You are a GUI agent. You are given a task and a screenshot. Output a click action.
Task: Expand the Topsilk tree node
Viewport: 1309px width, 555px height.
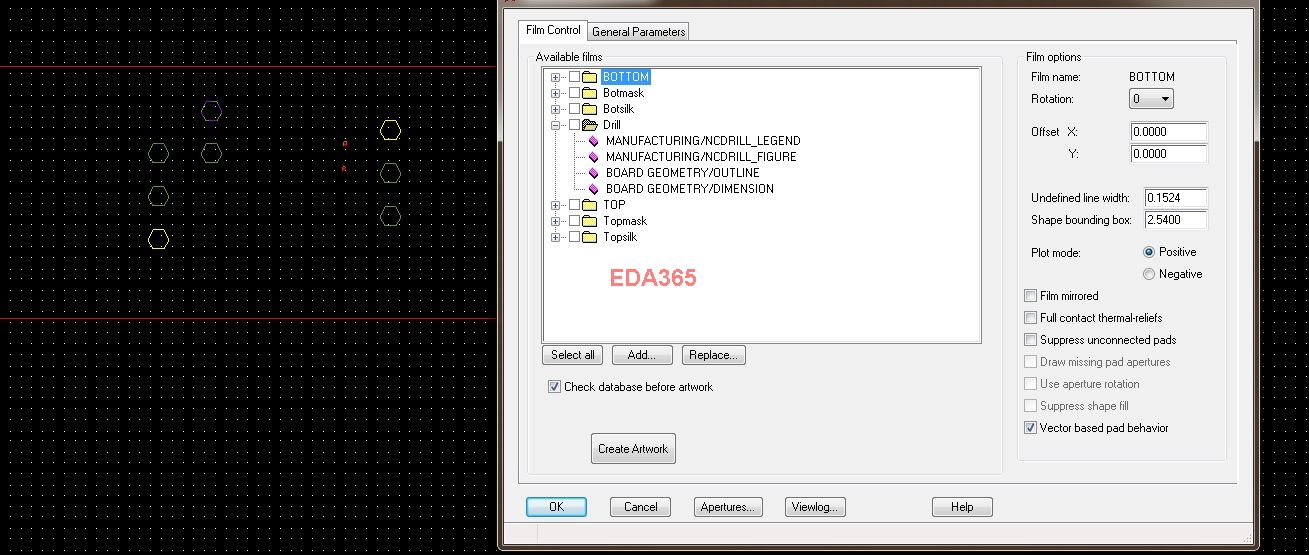tap(556, 237)
